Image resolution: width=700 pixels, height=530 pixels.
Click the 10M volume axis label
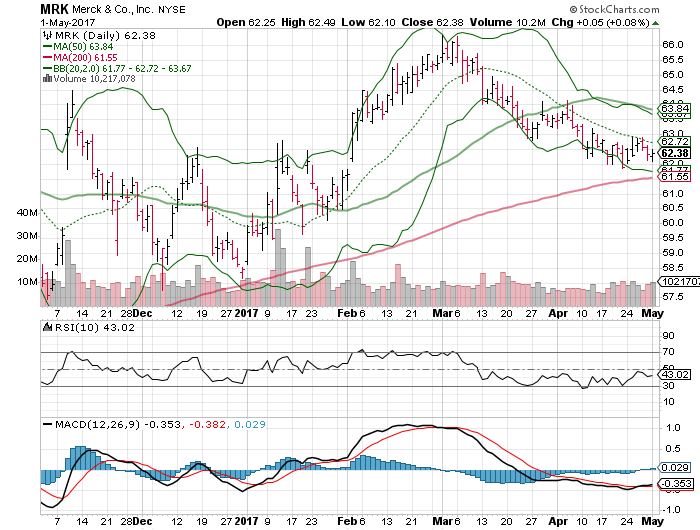pos(27,282)
